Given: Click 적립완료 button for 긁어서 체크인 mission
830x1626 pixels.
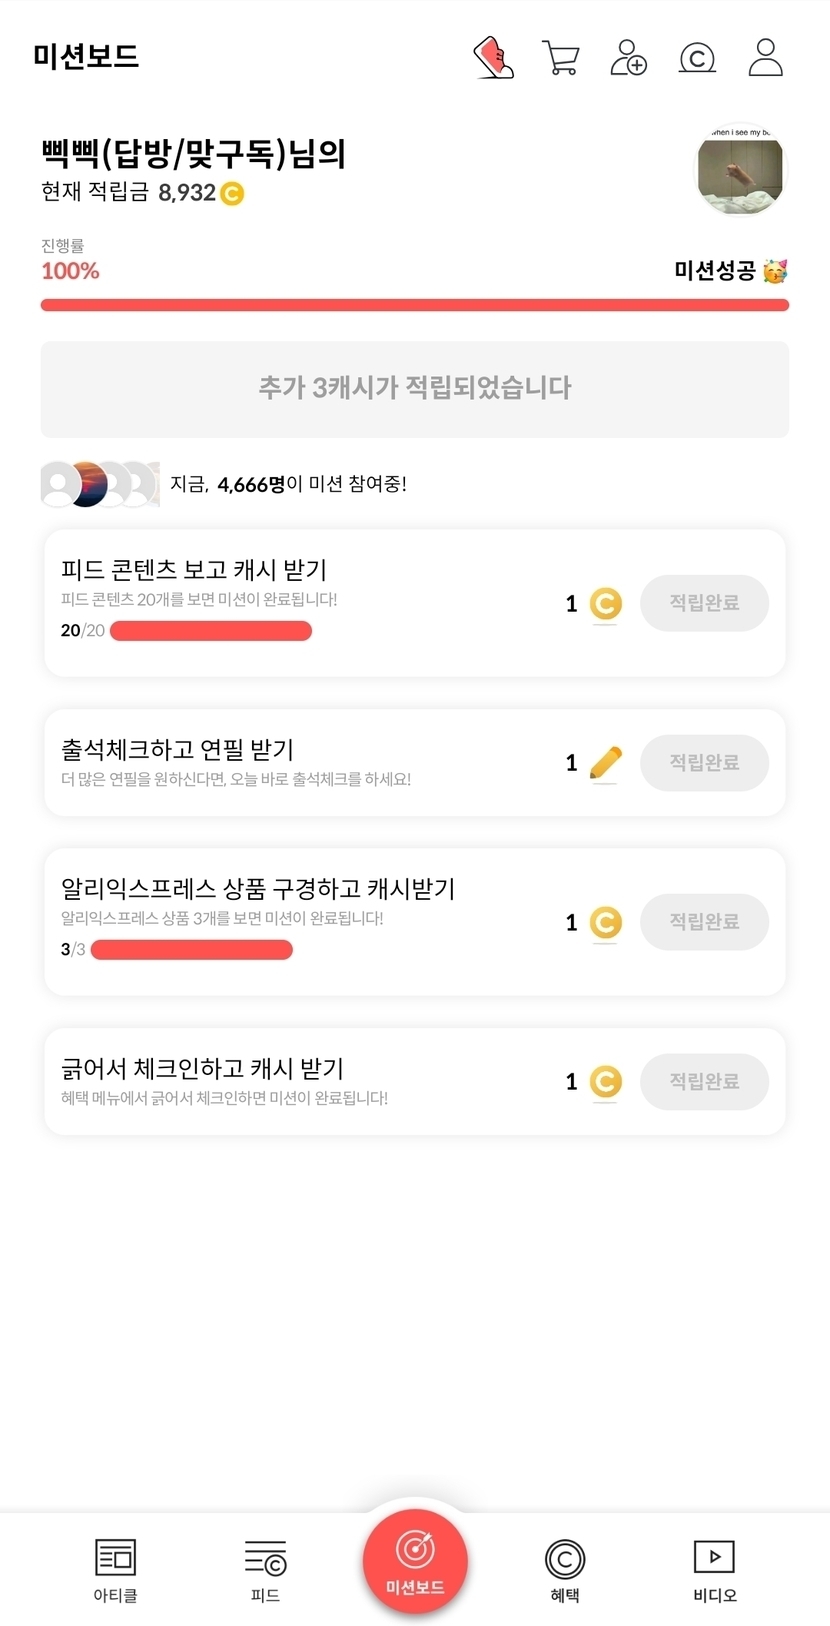Looking at the screenshot, I should (704, 1081).
